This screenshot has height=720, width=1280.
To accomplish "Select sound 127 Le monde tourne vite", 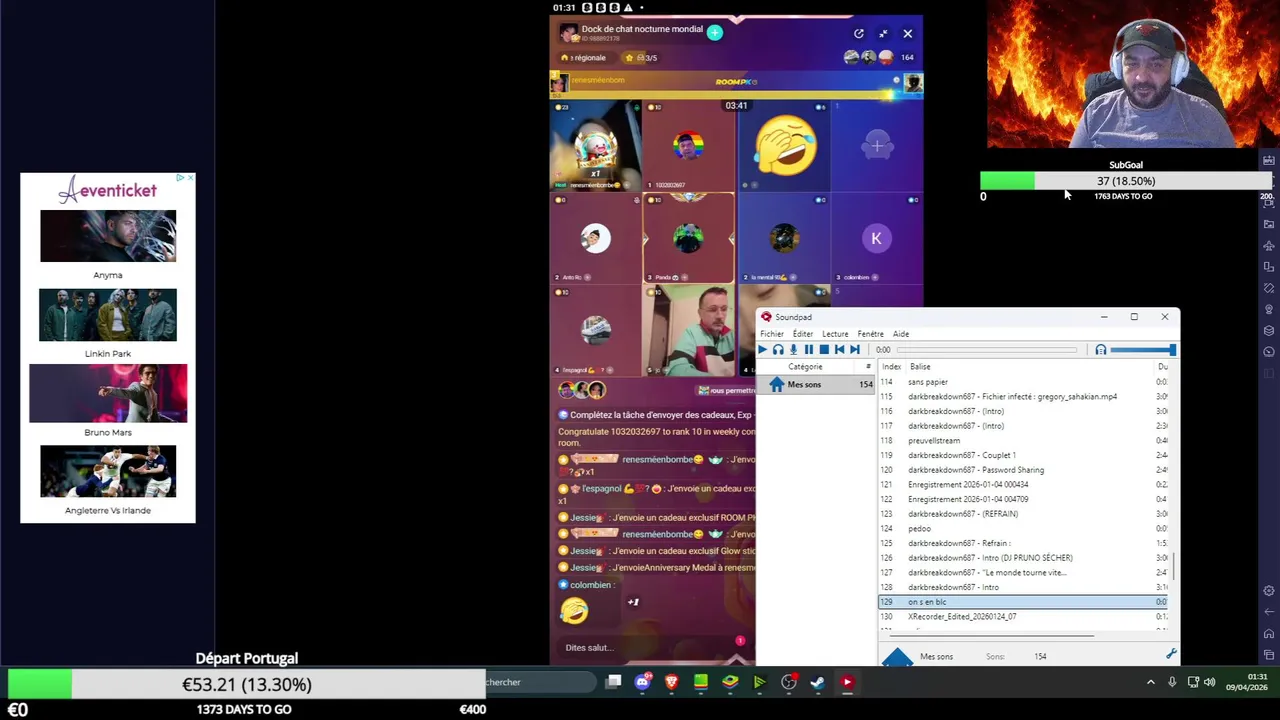I will click(1022, 573).
